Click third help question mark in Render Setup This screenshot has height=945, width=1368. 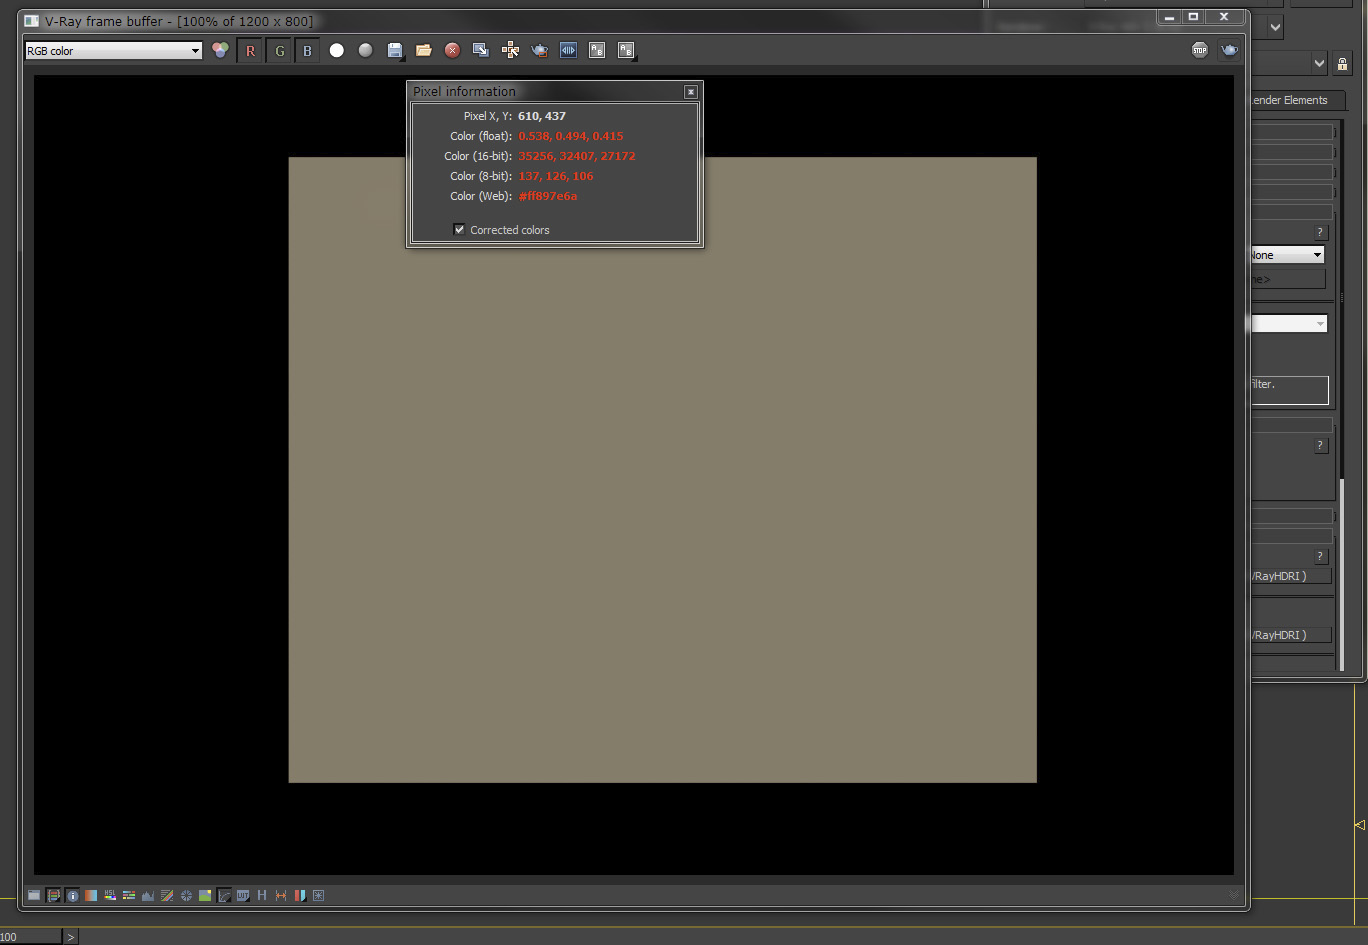[x=1320, y=556]
